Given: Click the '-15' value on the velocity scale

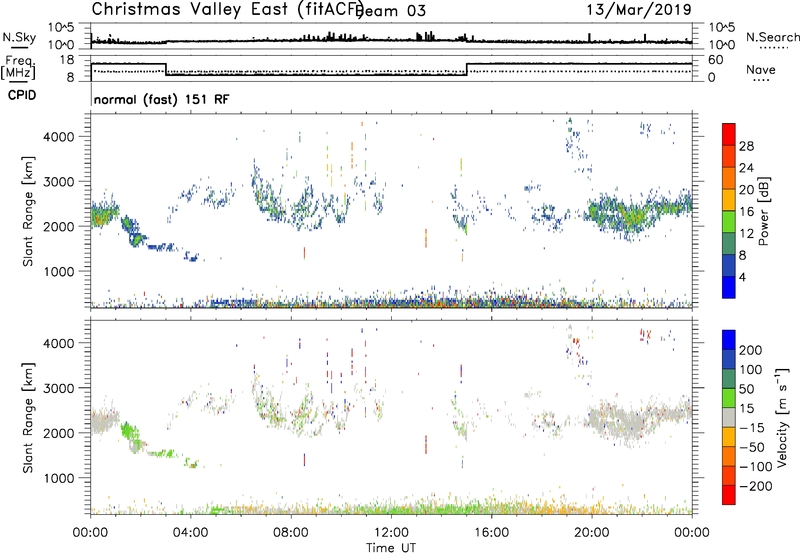Looking at the screenshot, I should point(752,427).
